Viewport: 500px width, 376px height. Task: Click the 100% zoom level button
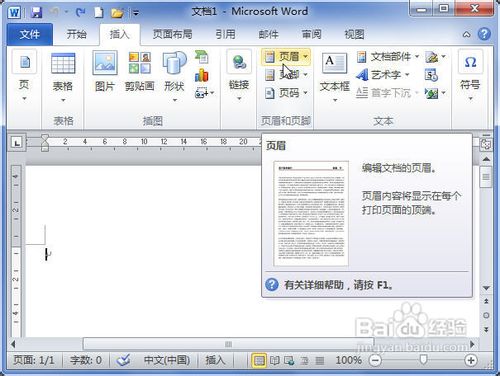(x=348, y=360)
